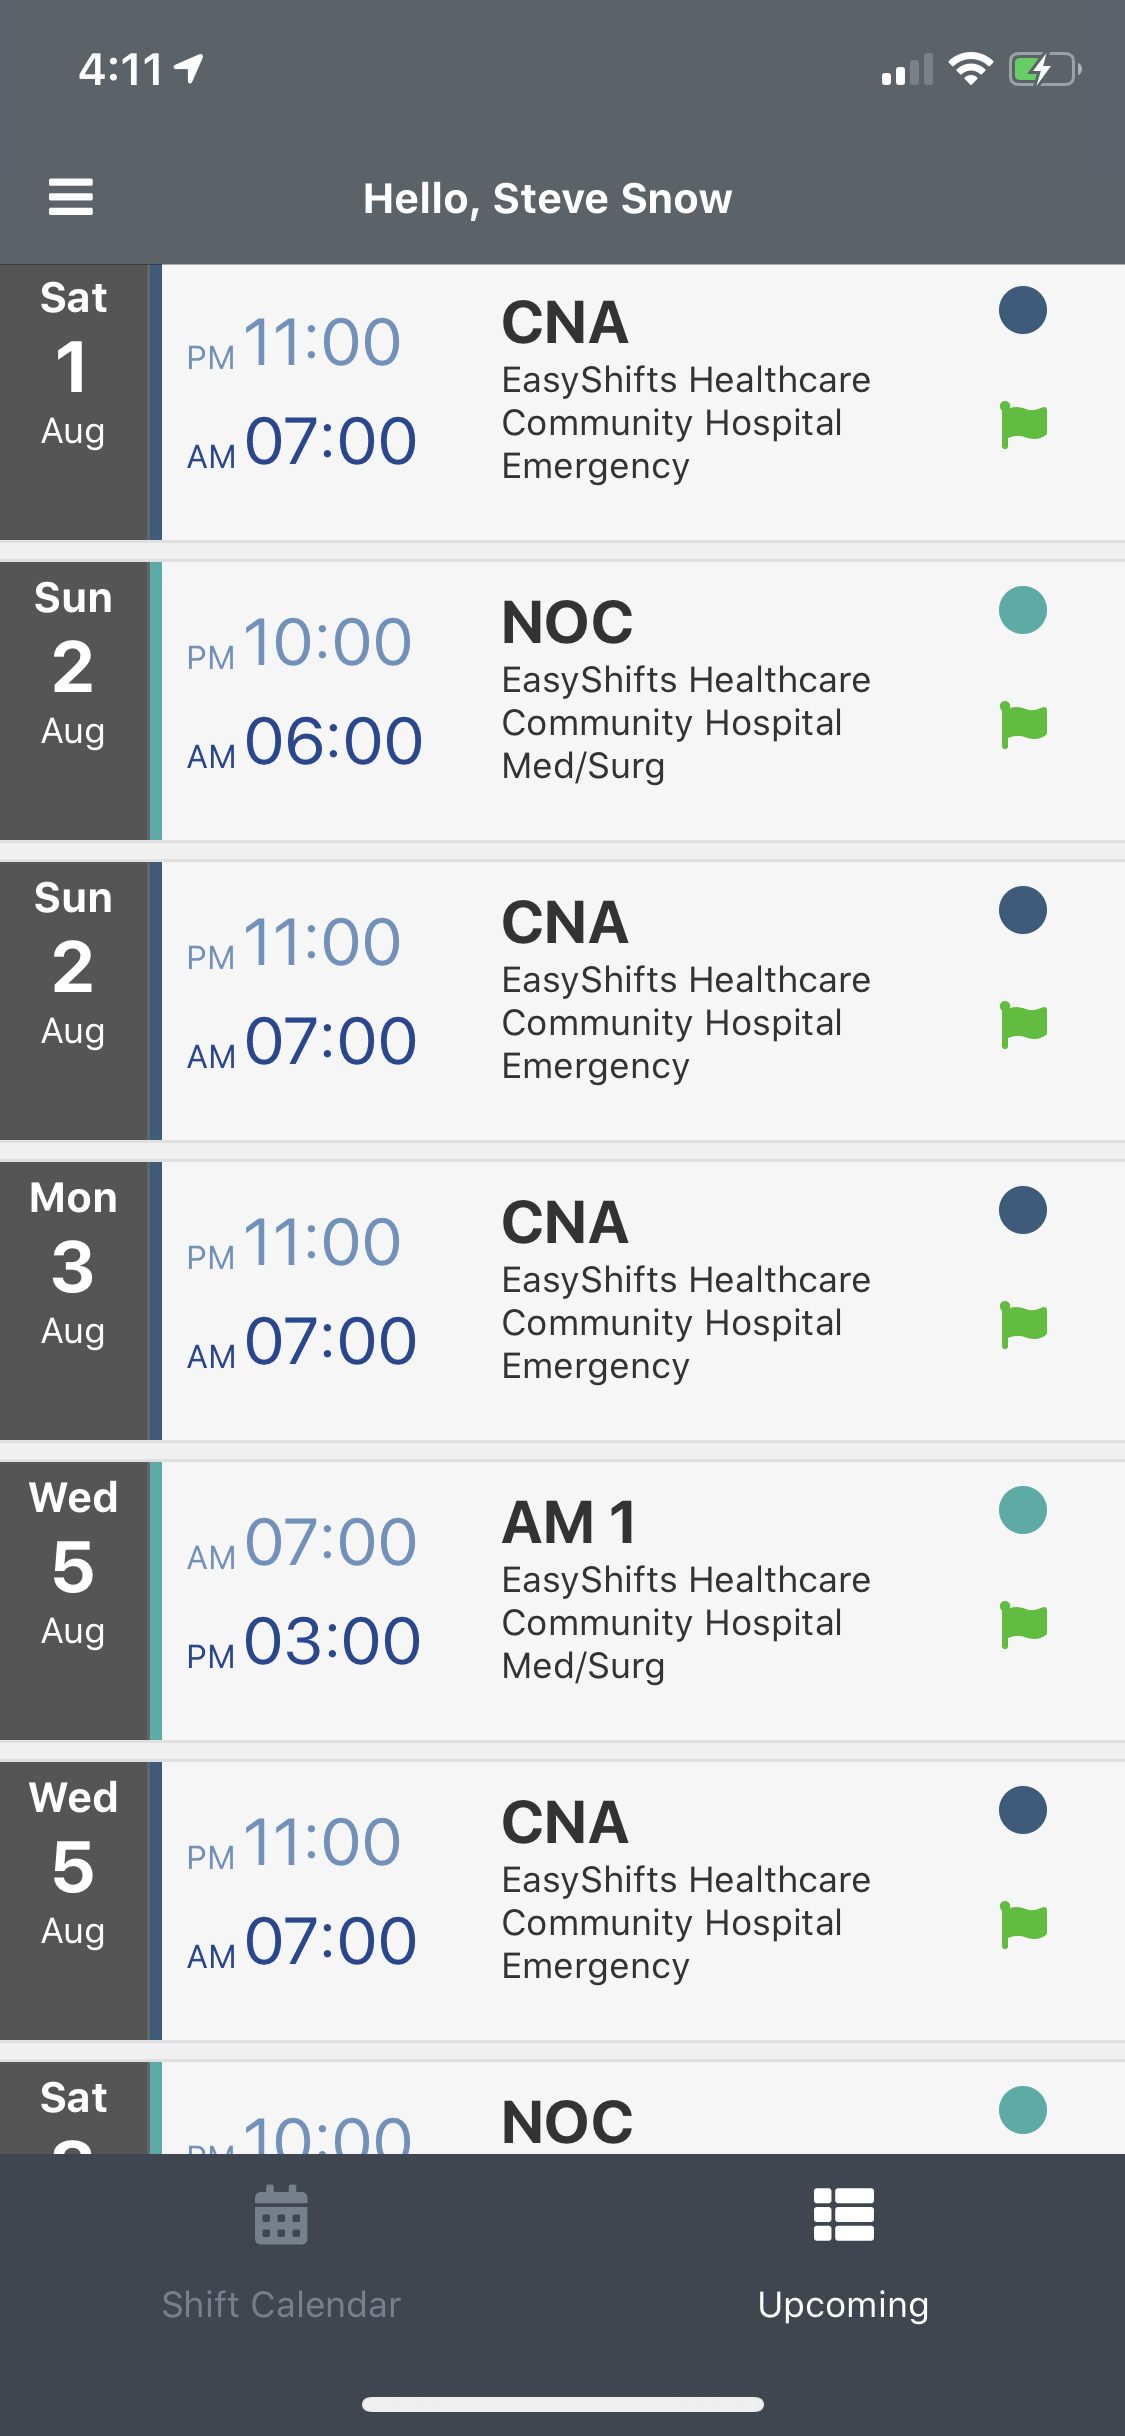Tap green flag on Wed 5 Aug CNA shift
The image size is (1125, 2436).
click(x=1023, y=1925)
